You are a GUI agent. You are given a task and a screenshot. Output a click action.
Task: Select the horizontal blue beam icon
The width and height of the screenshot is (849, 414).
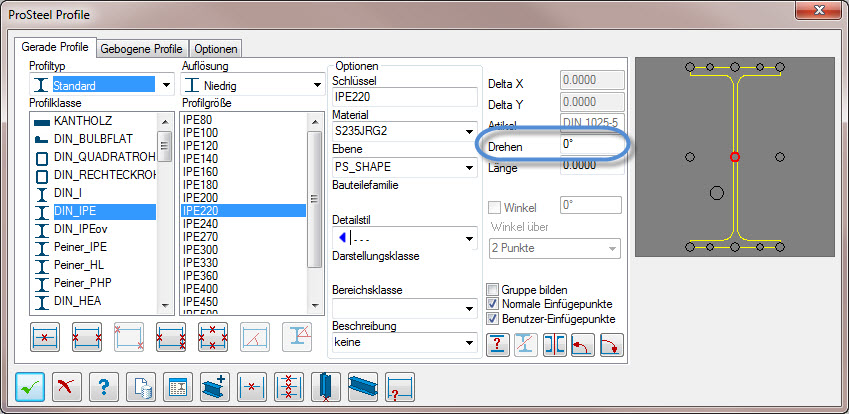pyautogui.click(x=363, y=387)
